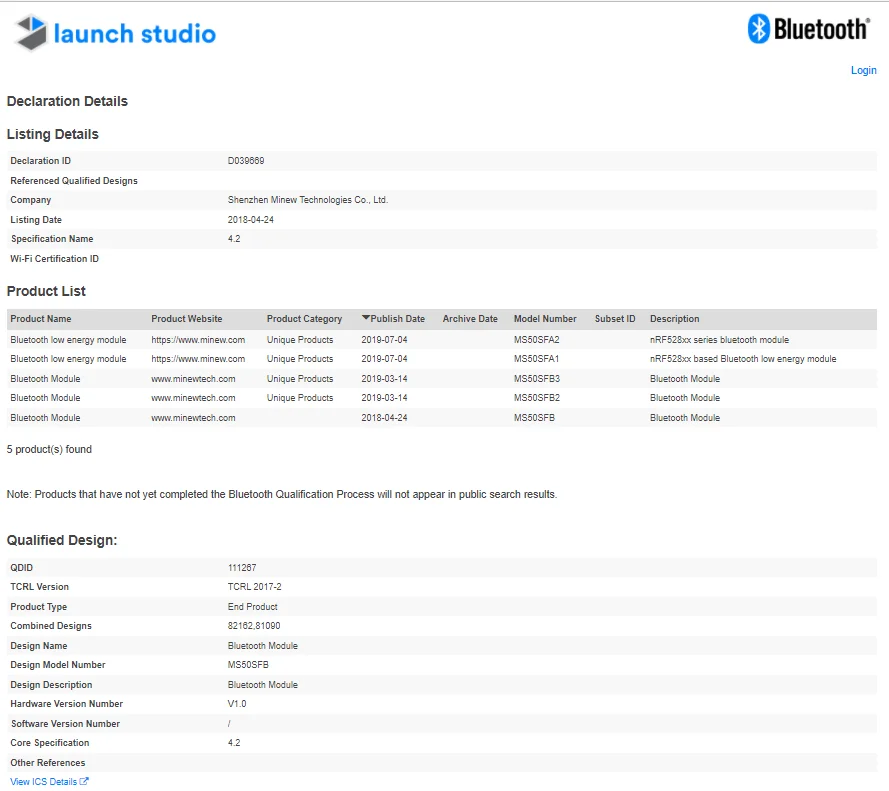The height and width of the screenshot is (791, 889).
Task: Select model number MS50SFB in product list
Action: click(534, 418)
